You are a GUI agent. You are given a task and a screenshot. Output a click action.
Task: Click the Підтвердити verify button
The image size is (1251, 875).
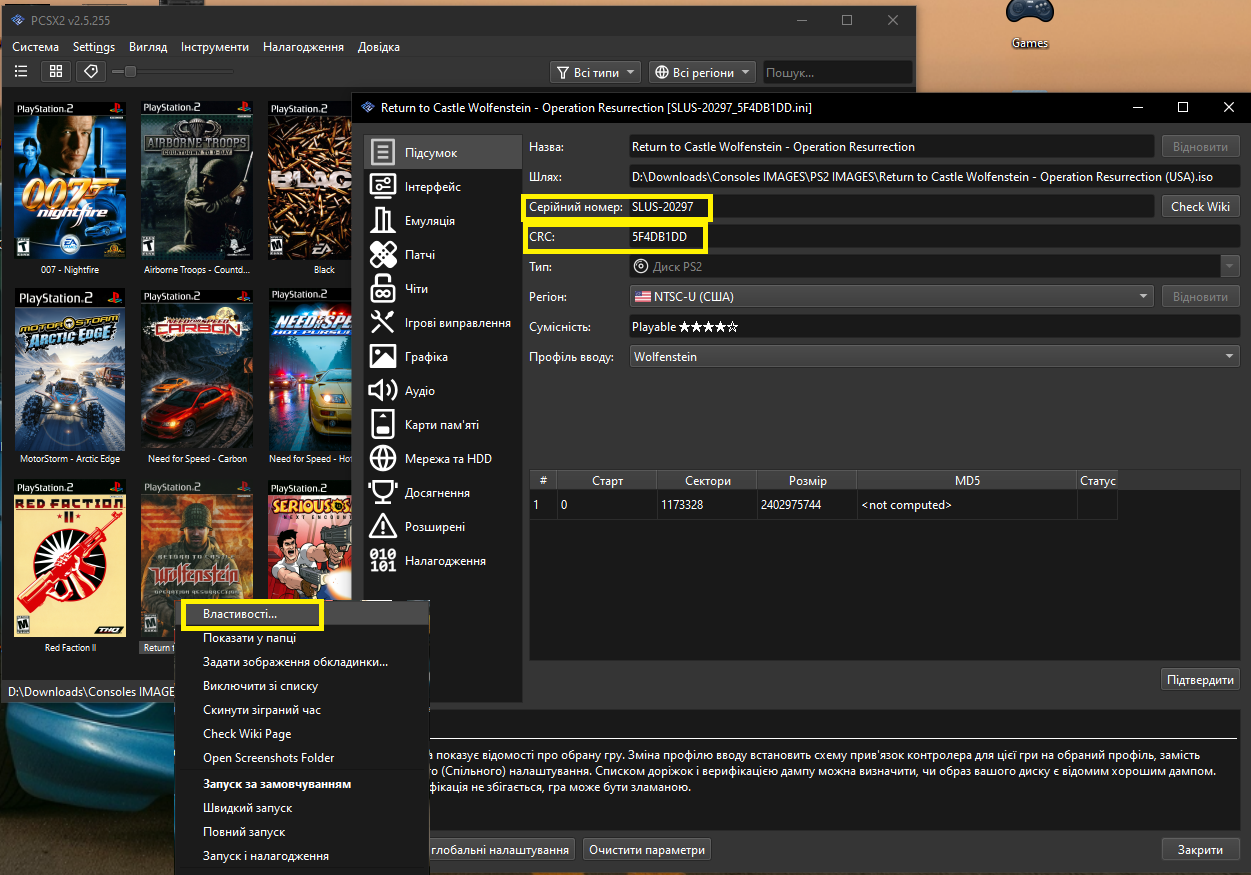[x=1200, y=680]
